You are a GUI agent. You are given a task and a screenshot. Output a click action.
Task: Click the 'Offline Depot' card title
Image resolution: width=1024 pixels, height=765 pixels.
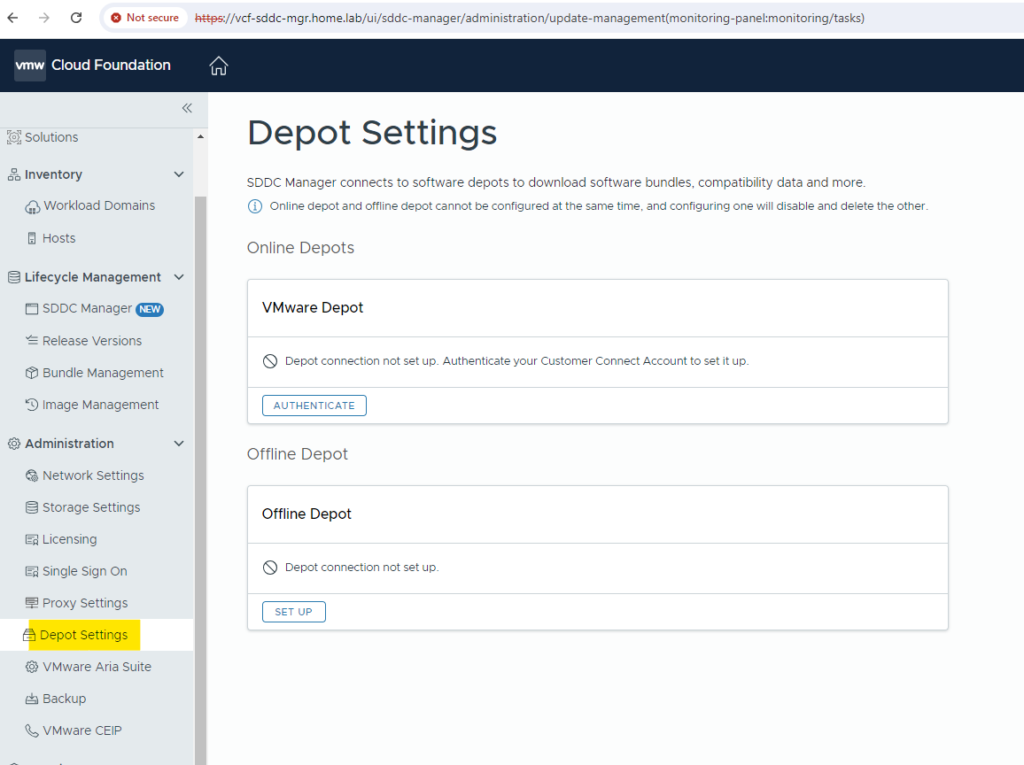(x=306, y=514)
